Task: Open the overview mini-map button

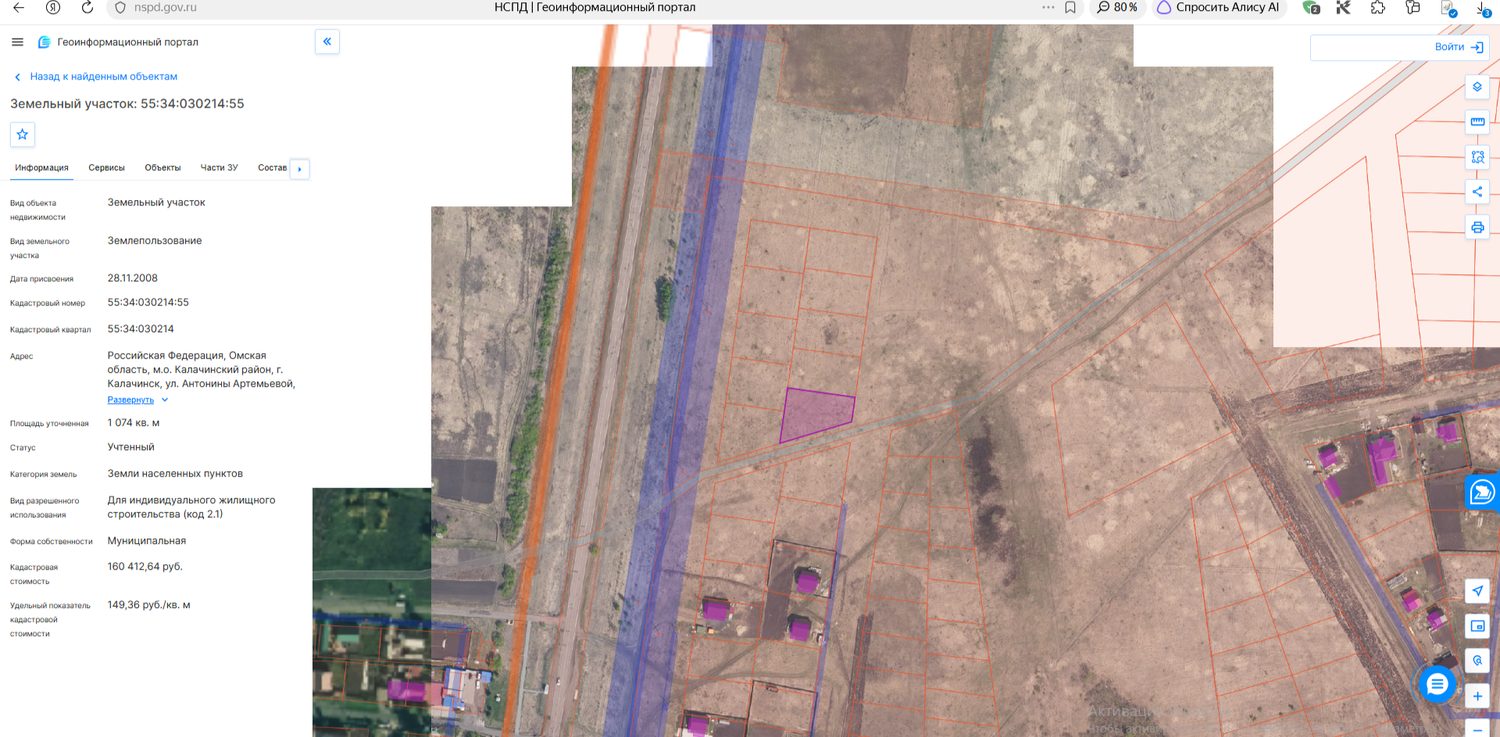Action: 1477,626
